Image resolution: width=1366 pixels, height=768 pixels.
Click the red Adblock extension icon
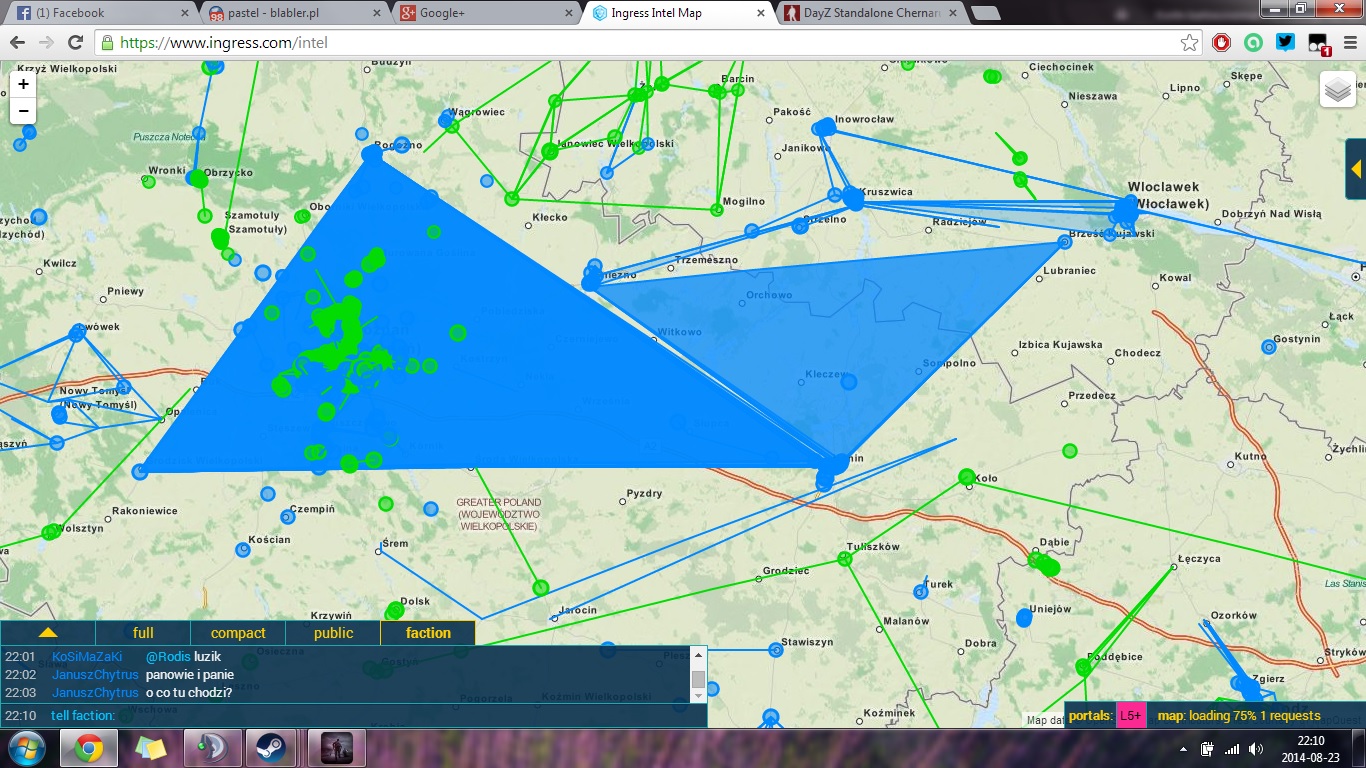(x=1221, y=43)
